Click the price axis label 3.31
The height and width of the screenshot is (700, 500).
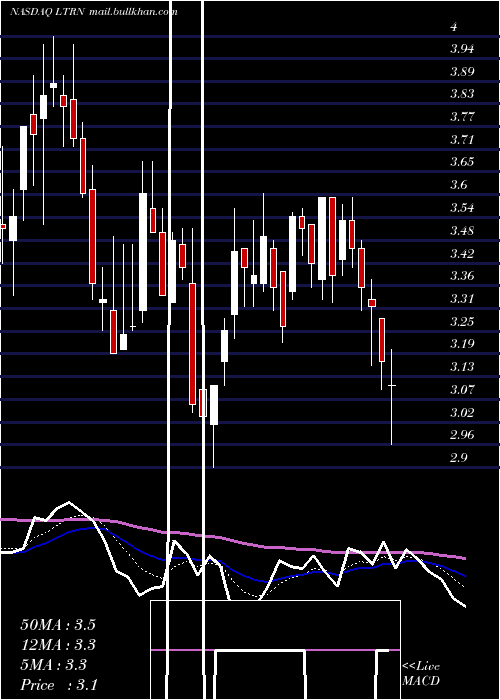point(462,299)
